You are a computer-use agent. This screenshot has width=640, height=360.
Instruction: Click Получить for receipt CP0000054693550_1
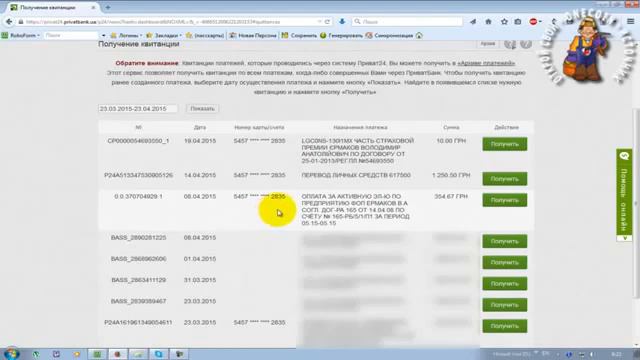(504, 144)
